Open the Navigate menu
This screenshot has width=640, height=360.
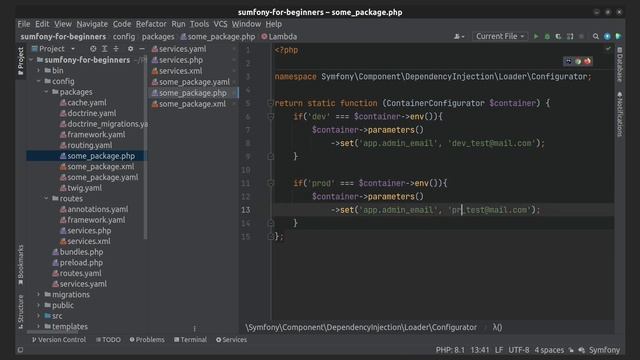92,24
